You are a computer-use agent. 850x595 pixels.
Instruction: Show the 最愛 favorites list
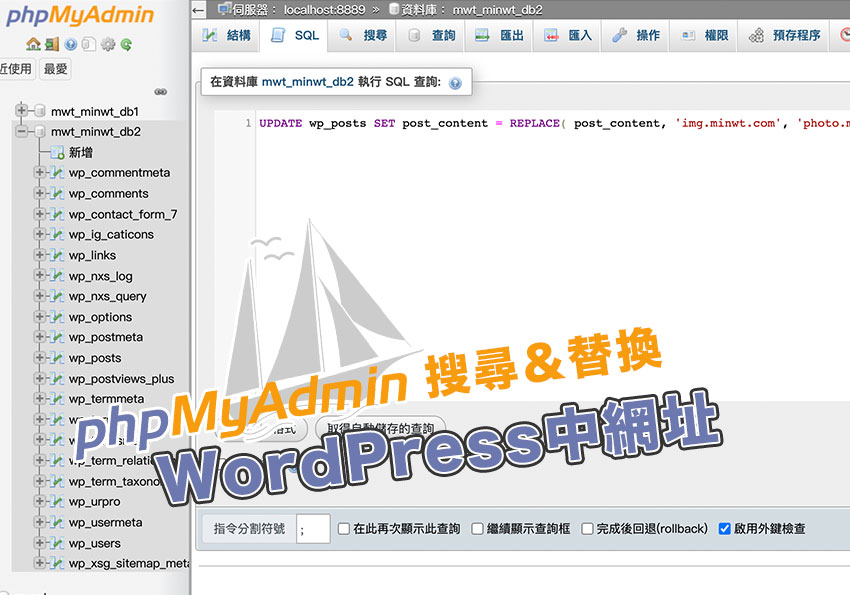(x=55, y=69)
